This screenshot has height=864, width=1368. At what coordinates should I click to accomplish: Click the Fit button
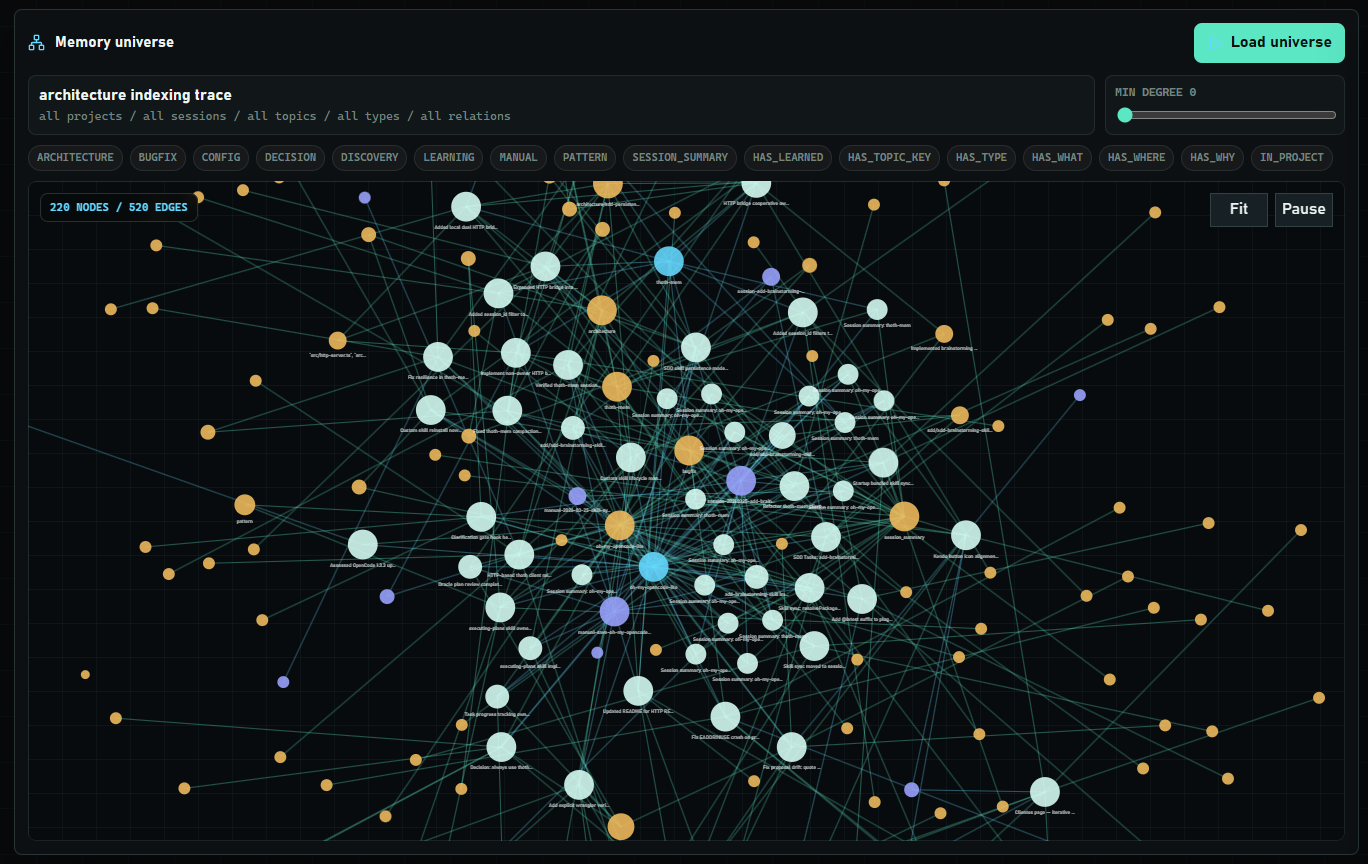click(x=1239, y=209)
